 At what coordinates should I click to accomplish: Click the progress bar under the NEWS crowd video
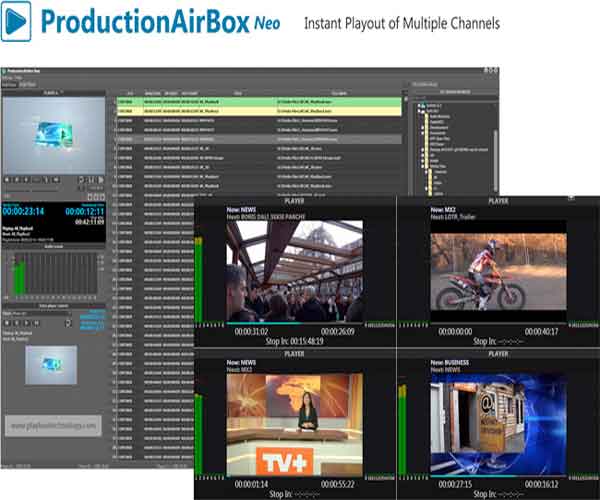(295, 323)
